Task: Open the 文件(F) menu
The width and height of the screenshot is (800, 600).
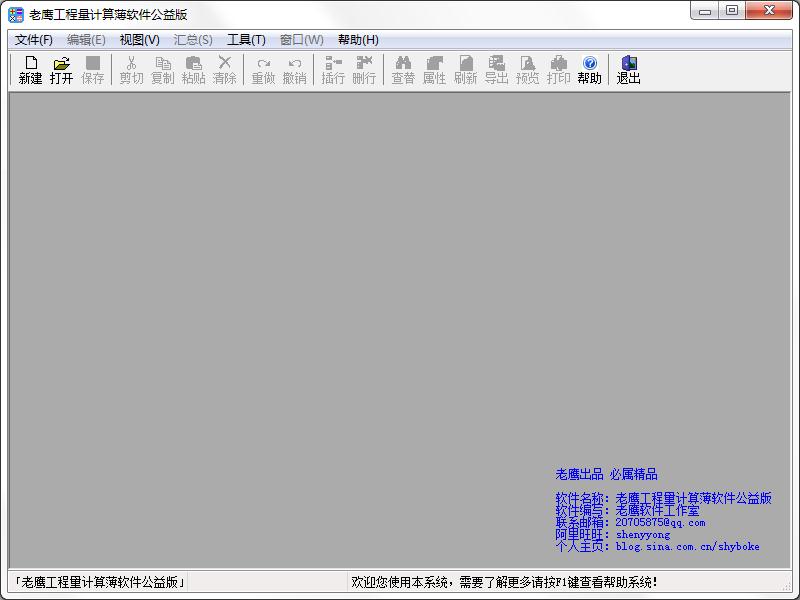Action: 34,40
